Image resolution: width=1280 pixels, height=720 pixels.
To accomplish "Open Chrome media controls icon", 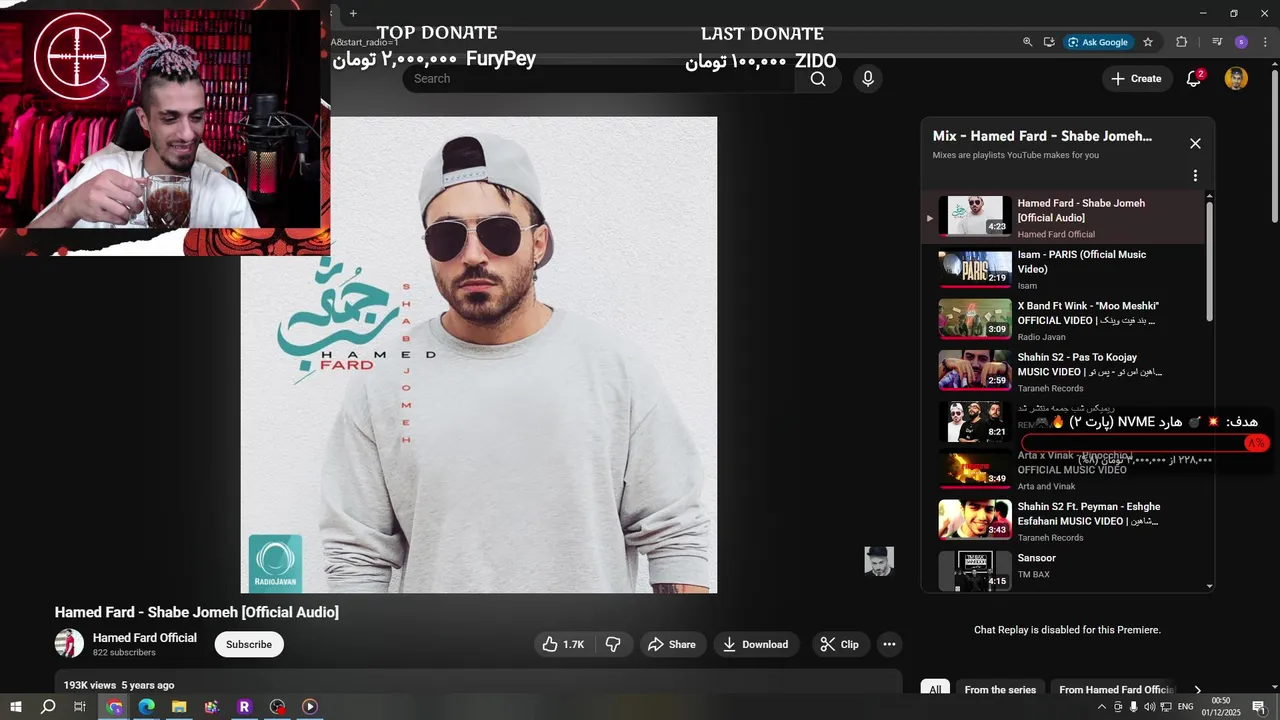I will (1217, 42).
